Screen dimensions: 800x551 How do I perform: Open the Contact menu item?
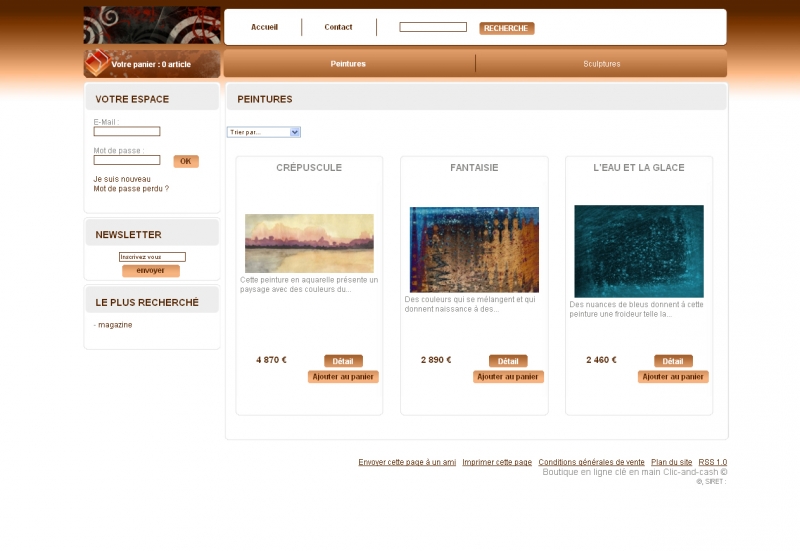(338, 27)
